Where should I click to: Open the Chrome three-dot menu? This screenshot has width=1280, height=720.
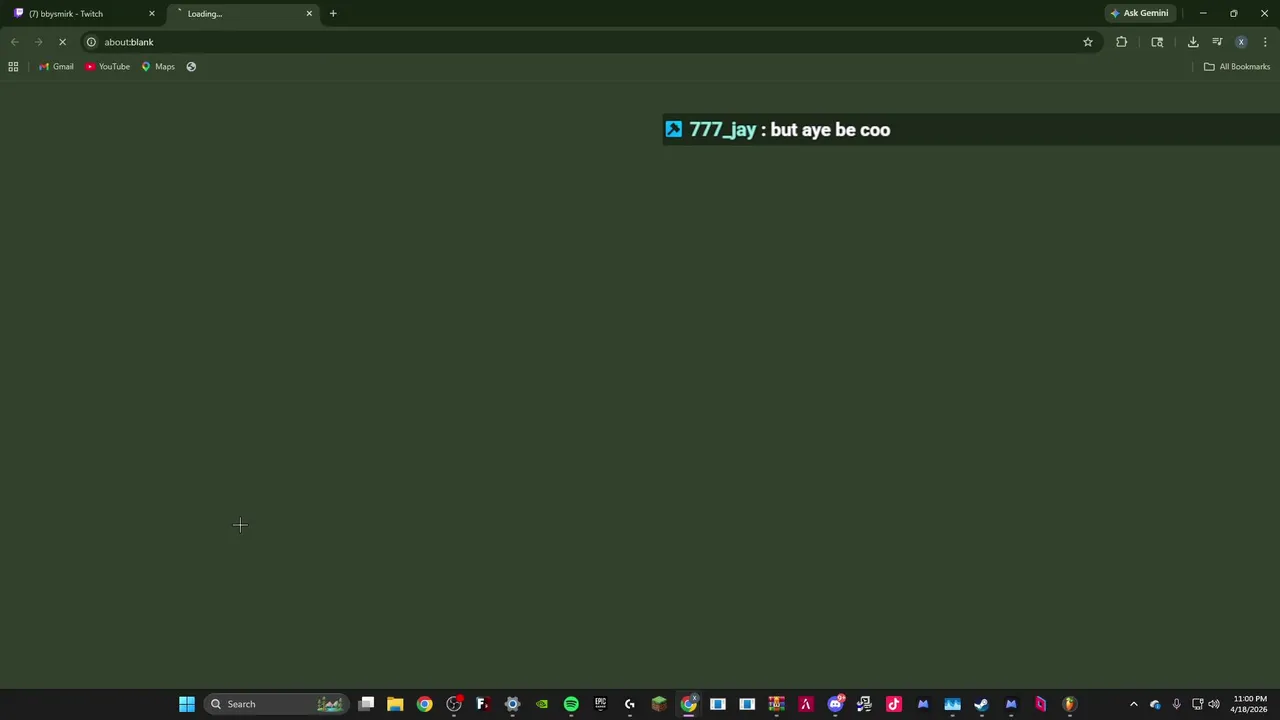(x=1265, y=42)
